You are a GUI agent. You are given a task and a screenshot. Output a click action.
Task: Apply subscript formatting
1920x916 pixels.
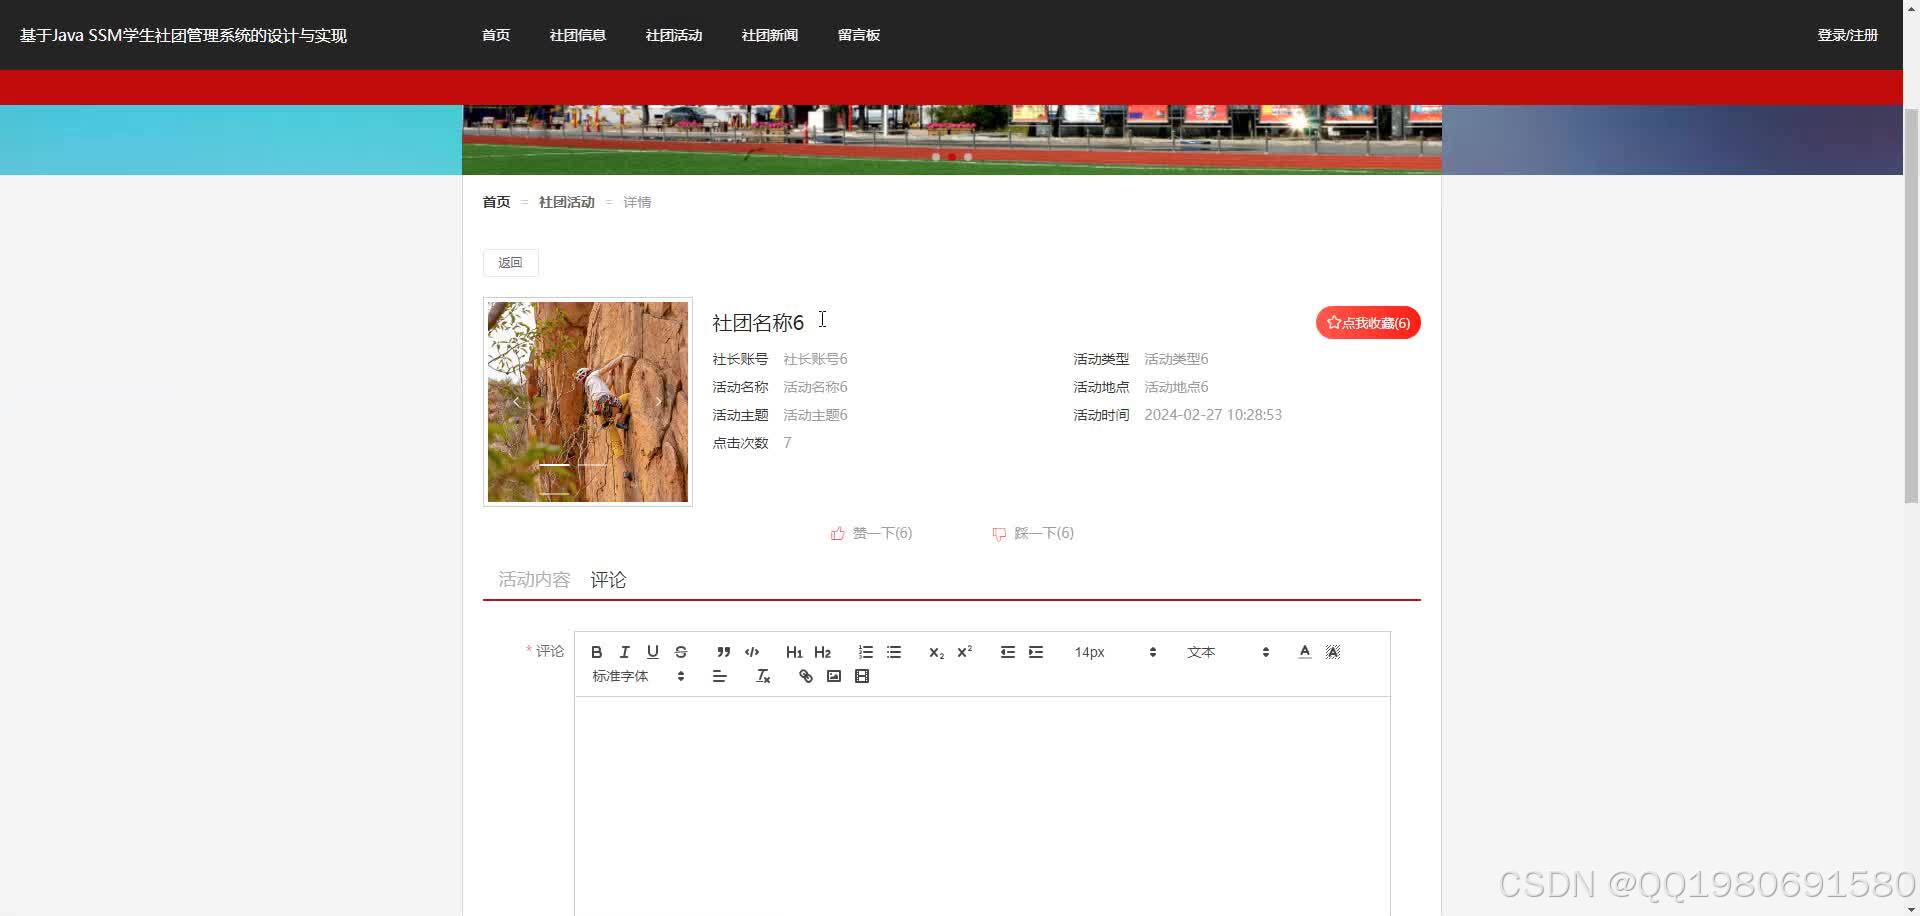pyautogui.click(x=936, y=652)
